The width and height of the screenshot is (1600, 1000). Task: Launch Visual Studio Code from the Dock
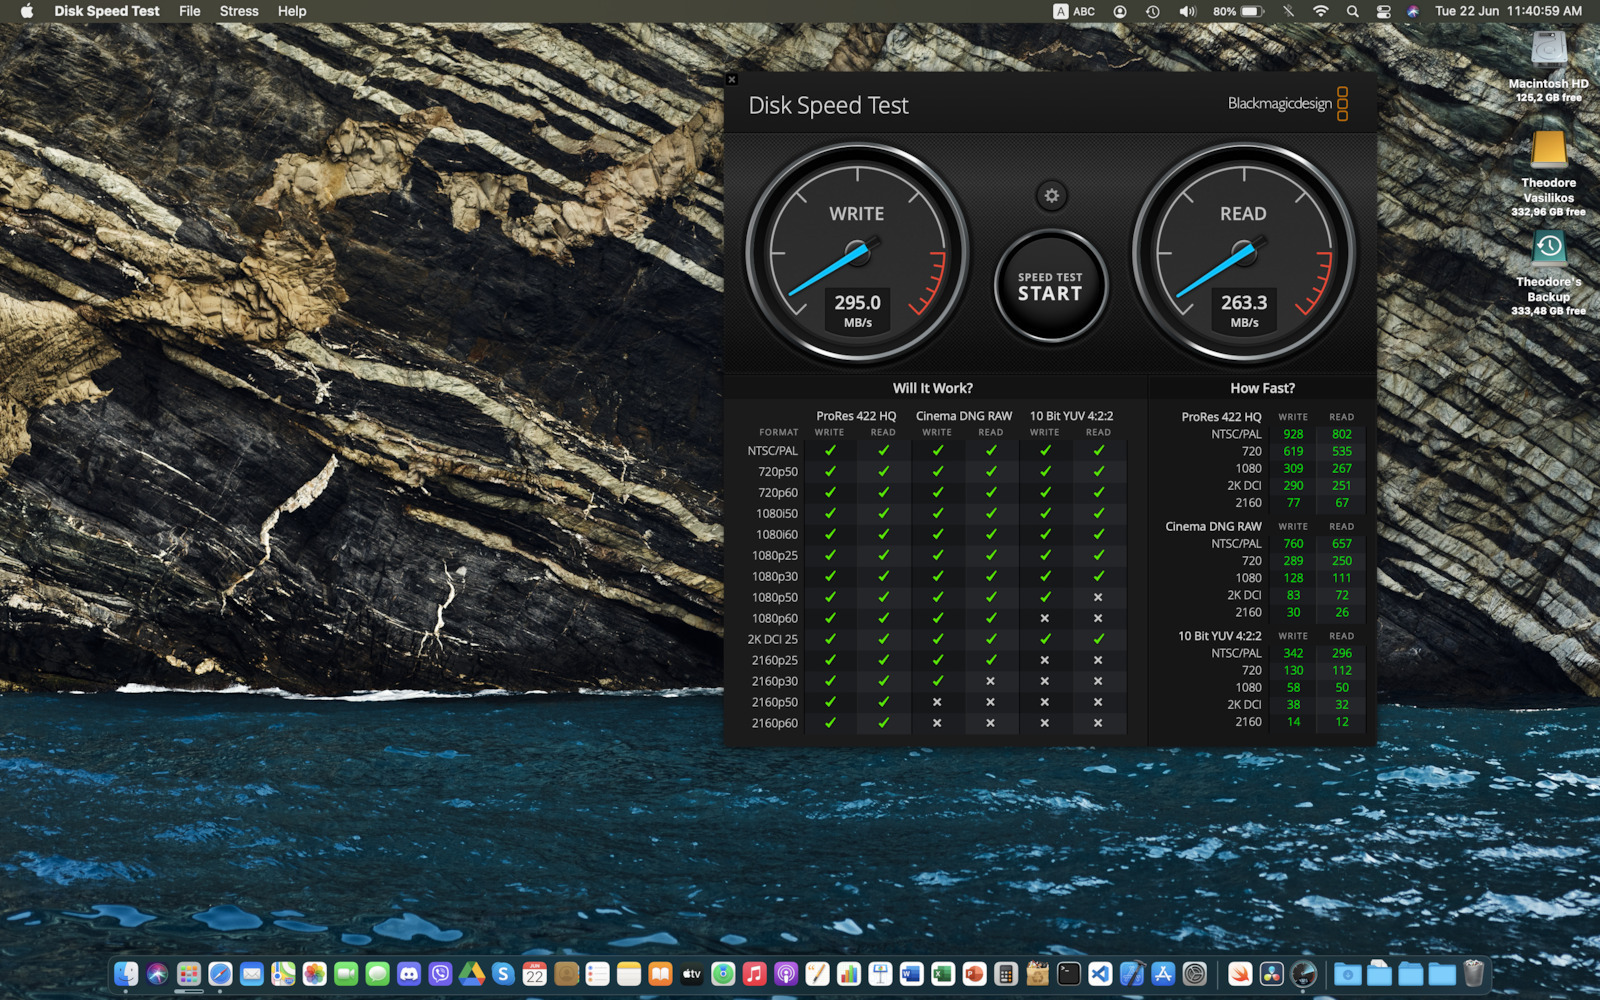[1100, 973]
